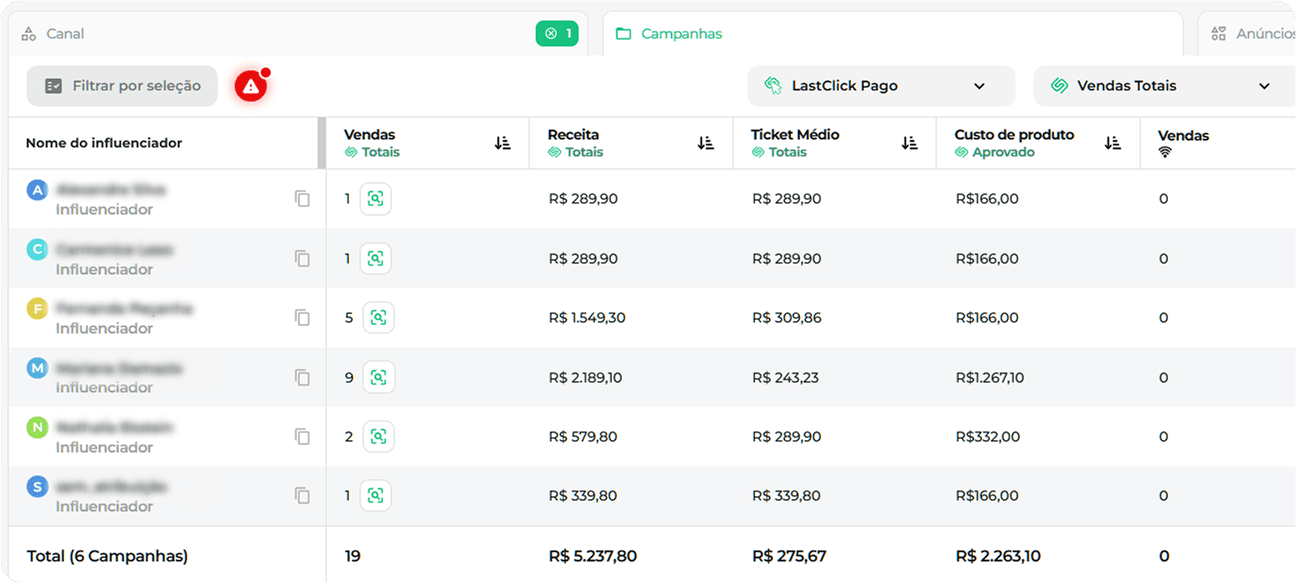Sort by Custo de produto column
The height and width of the screenshot is (583, 1296).
pos(1113,143)
